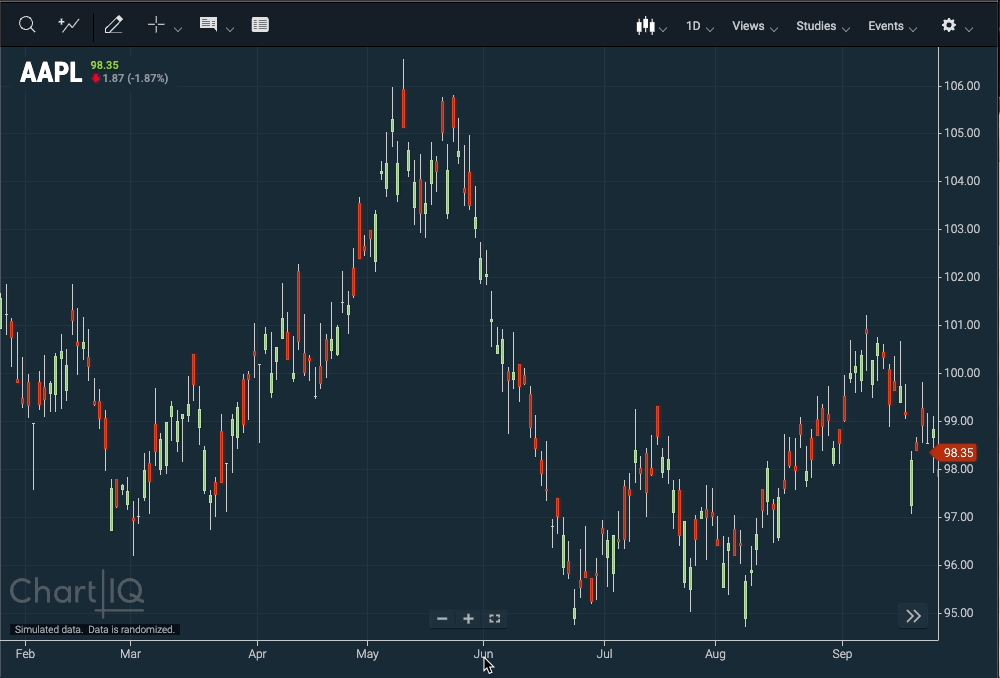Expand the info callout dropdown arrow
Viewport: 1000px width, 678px height.
(x=230, y=28)
